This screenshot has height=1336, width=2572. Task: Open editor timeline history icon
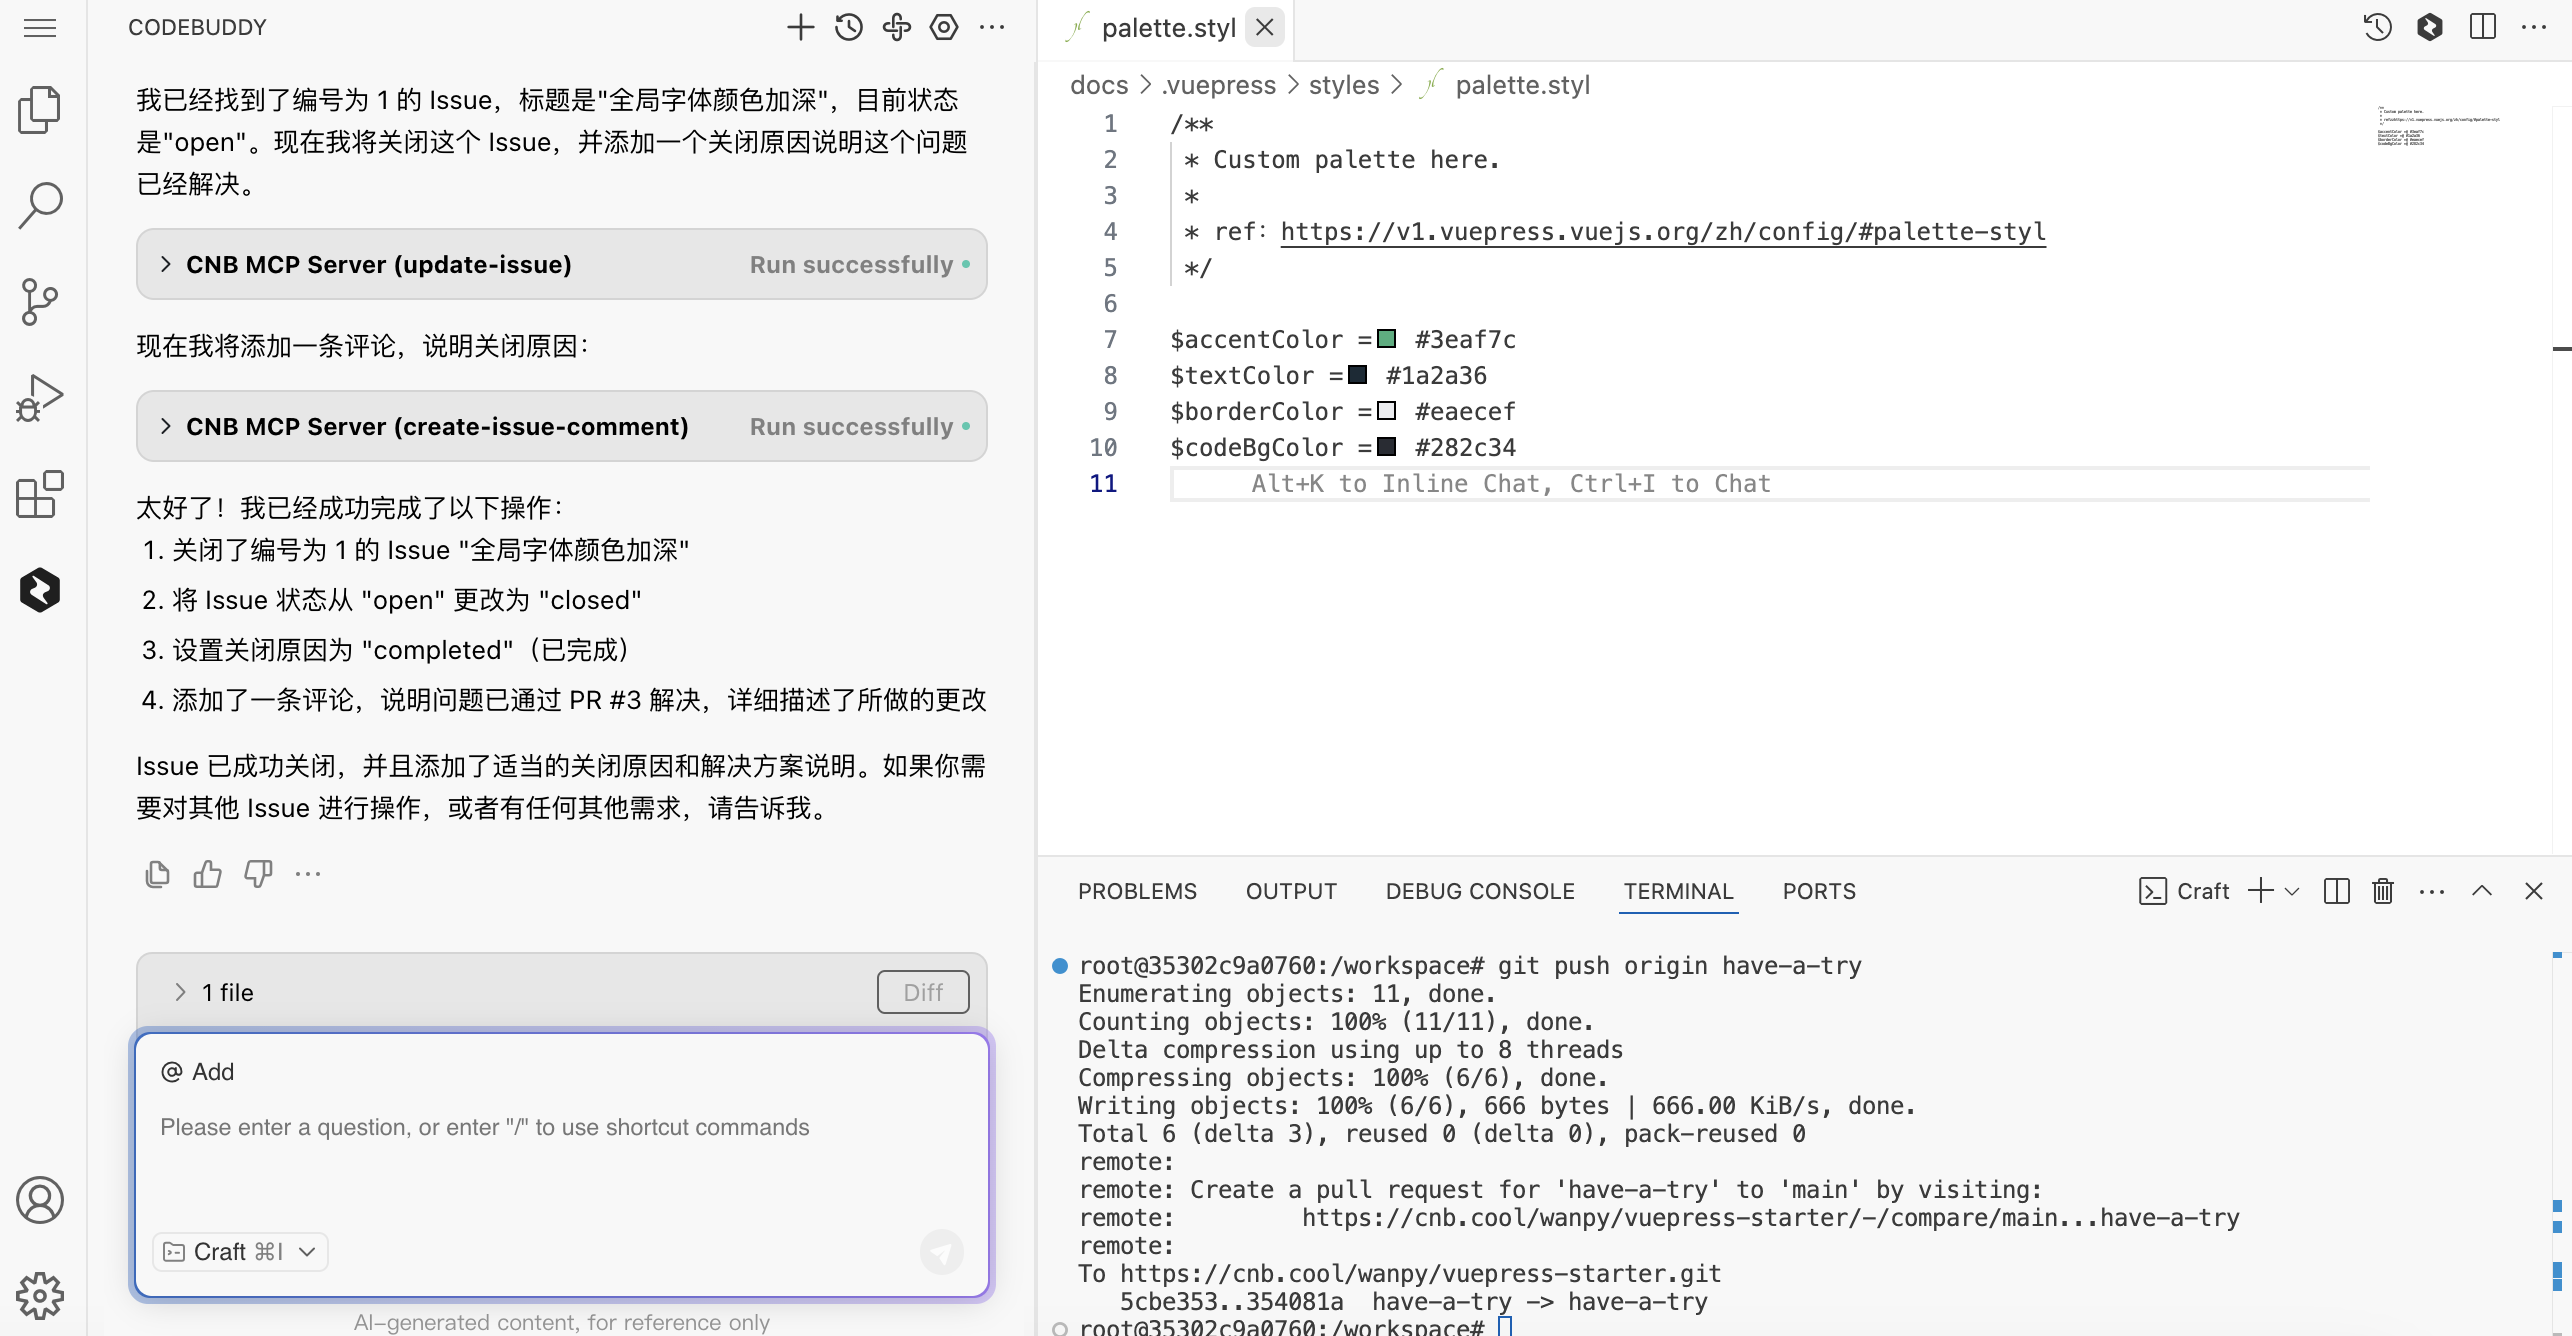coord(2377,27)
